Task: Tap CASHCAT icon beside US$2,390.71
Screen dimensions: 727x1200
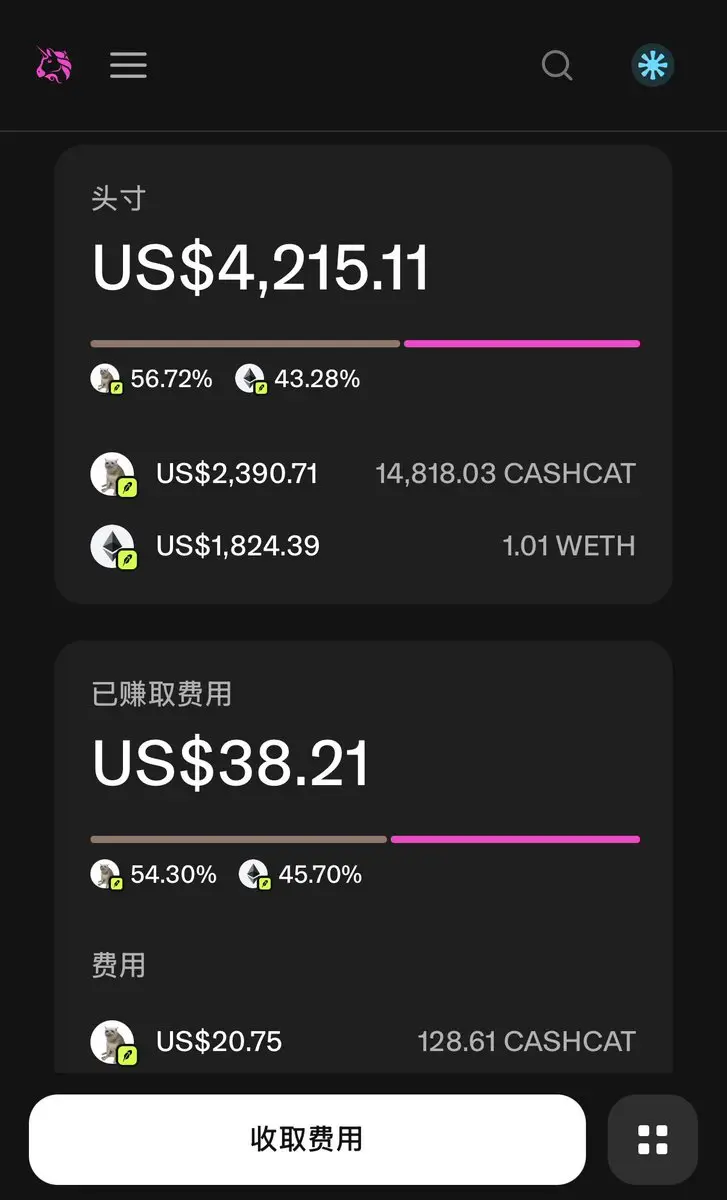Action: coord(113,474)
